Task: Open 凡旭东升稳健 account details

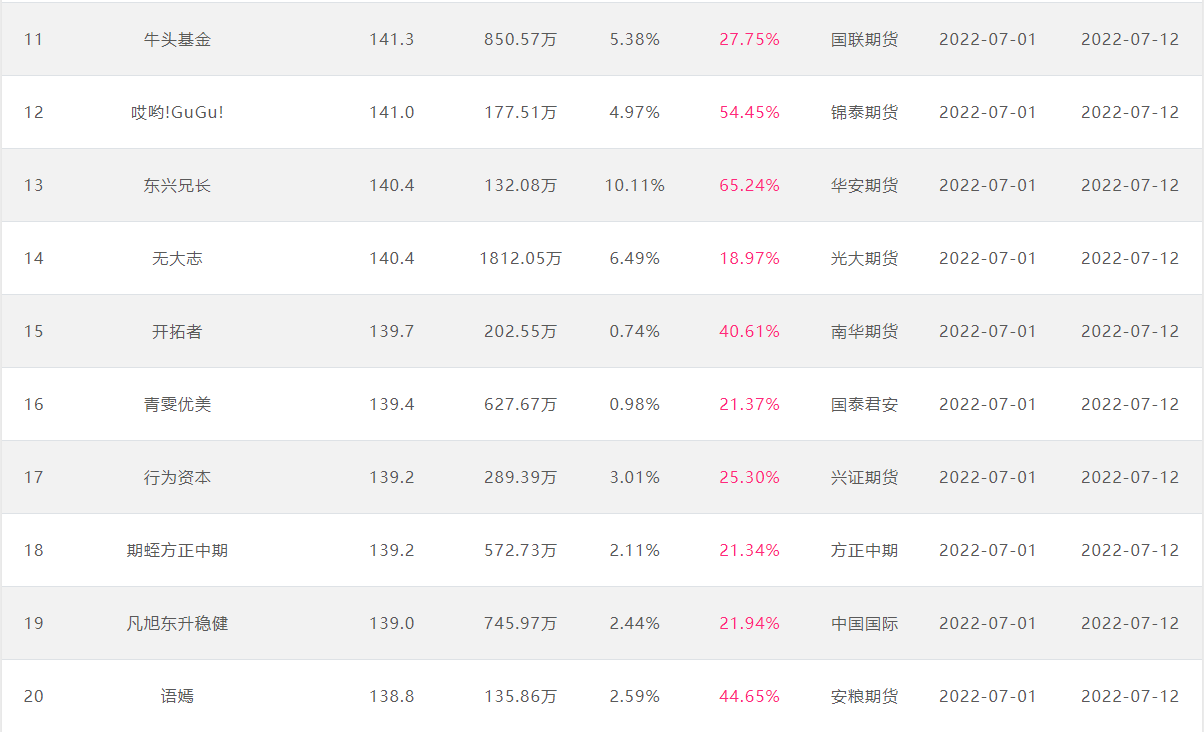Action: (x=177, y=624)
